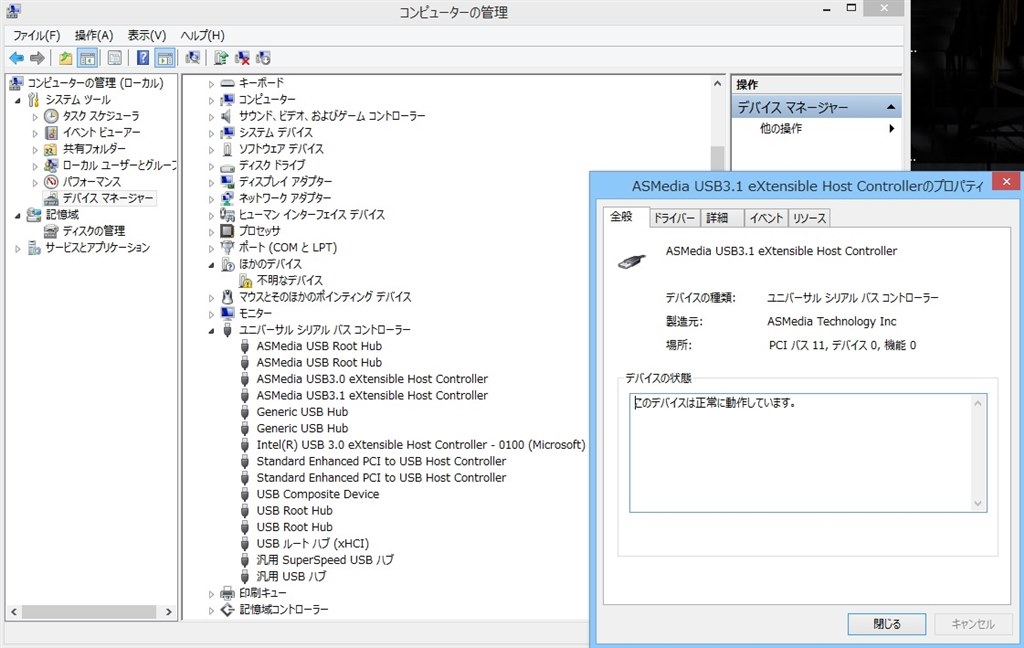Expand Storage controllers (記憶域コントローラー) category
The image size is (1024, 648).
pyautogui.click(x=211, y=610)
